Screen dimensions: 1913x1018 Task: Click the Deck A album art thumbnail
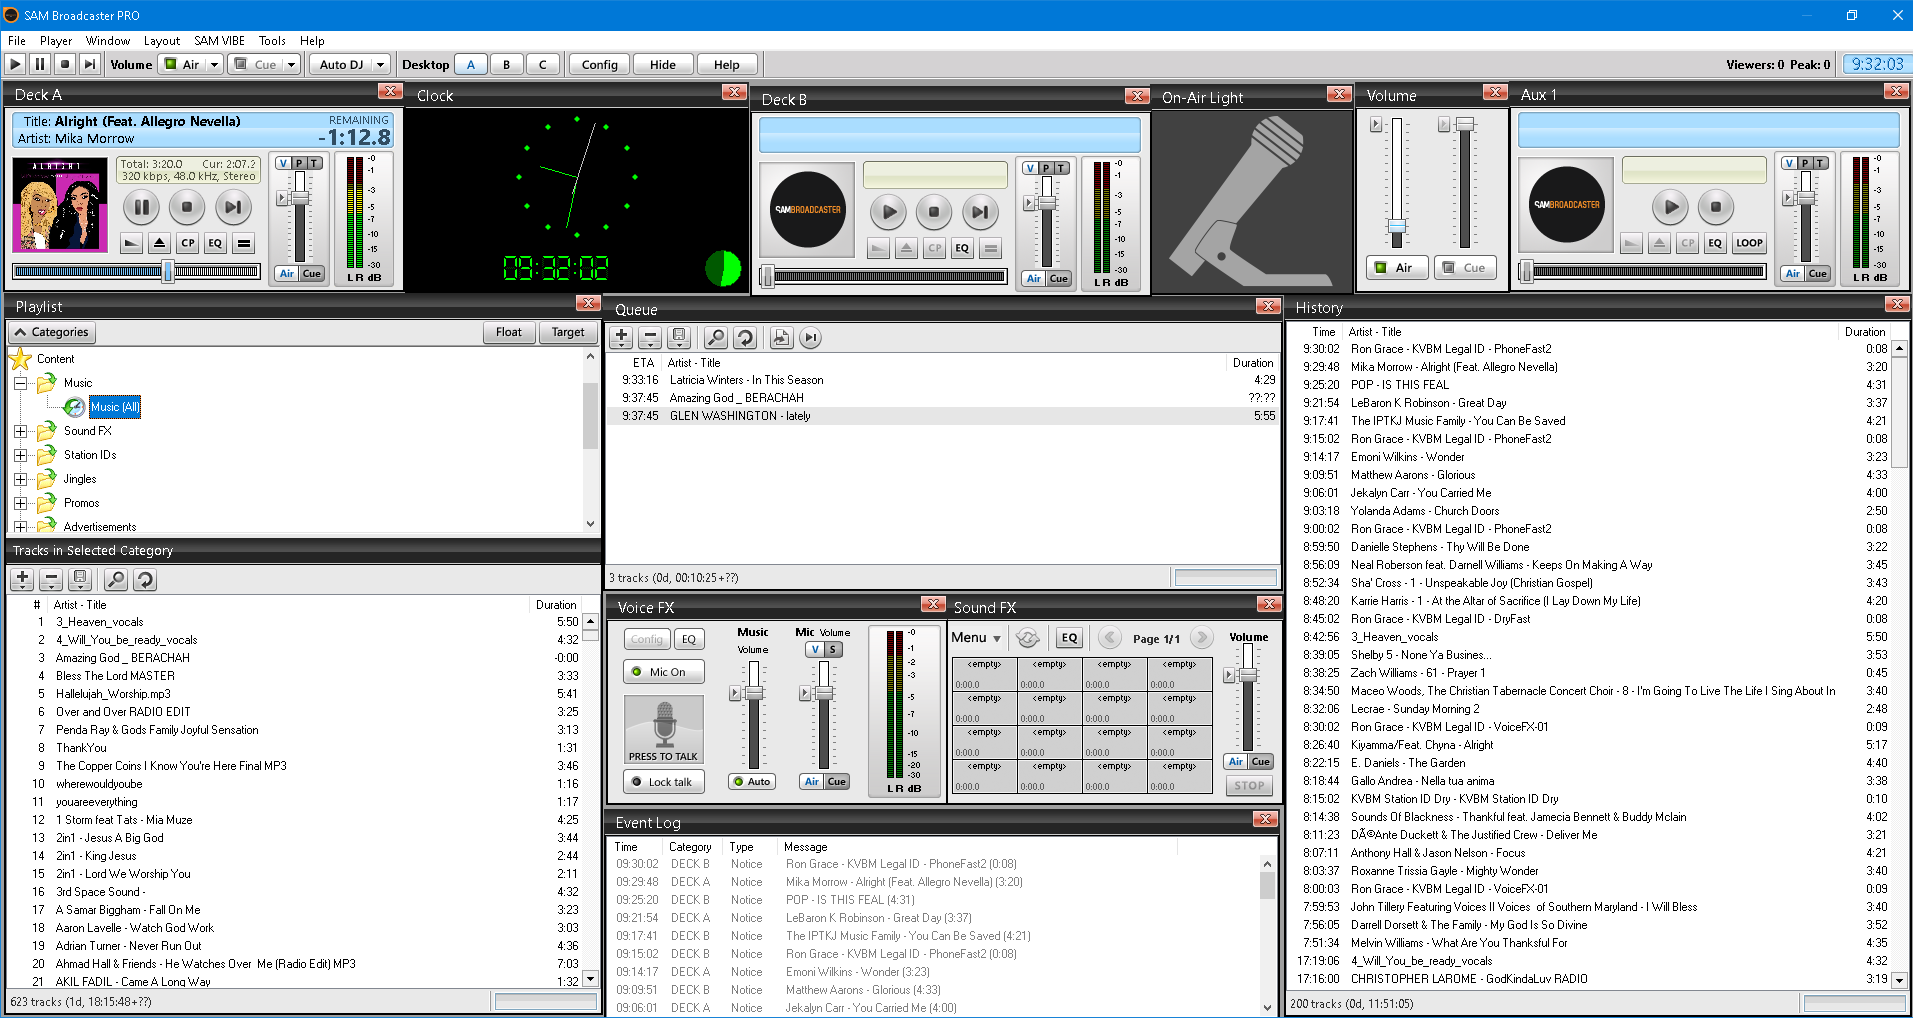(x=60, y=204)
